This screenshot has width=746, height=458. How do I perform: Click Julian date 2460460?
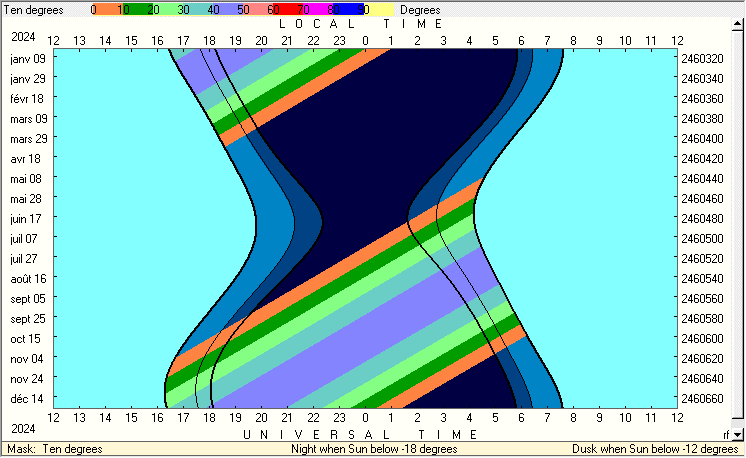pos(702,198)
